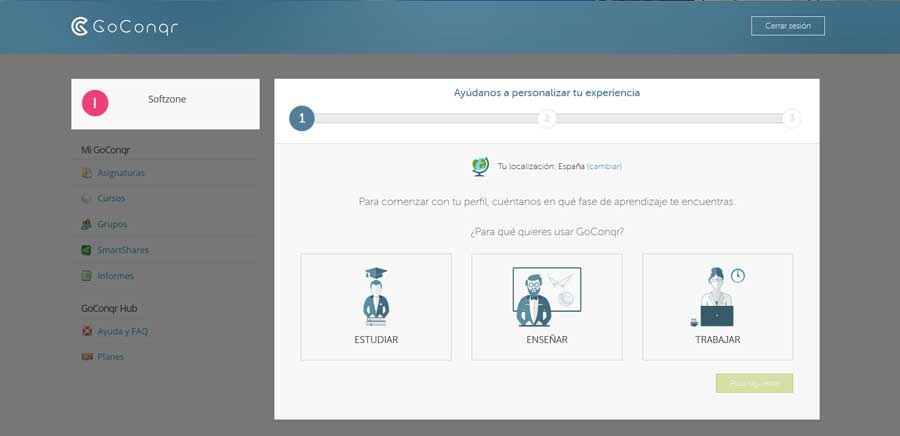Click the '¿Para qué quieres usar GoConqr?' text
Screen dimensions: 900x436
pos(547,232)
